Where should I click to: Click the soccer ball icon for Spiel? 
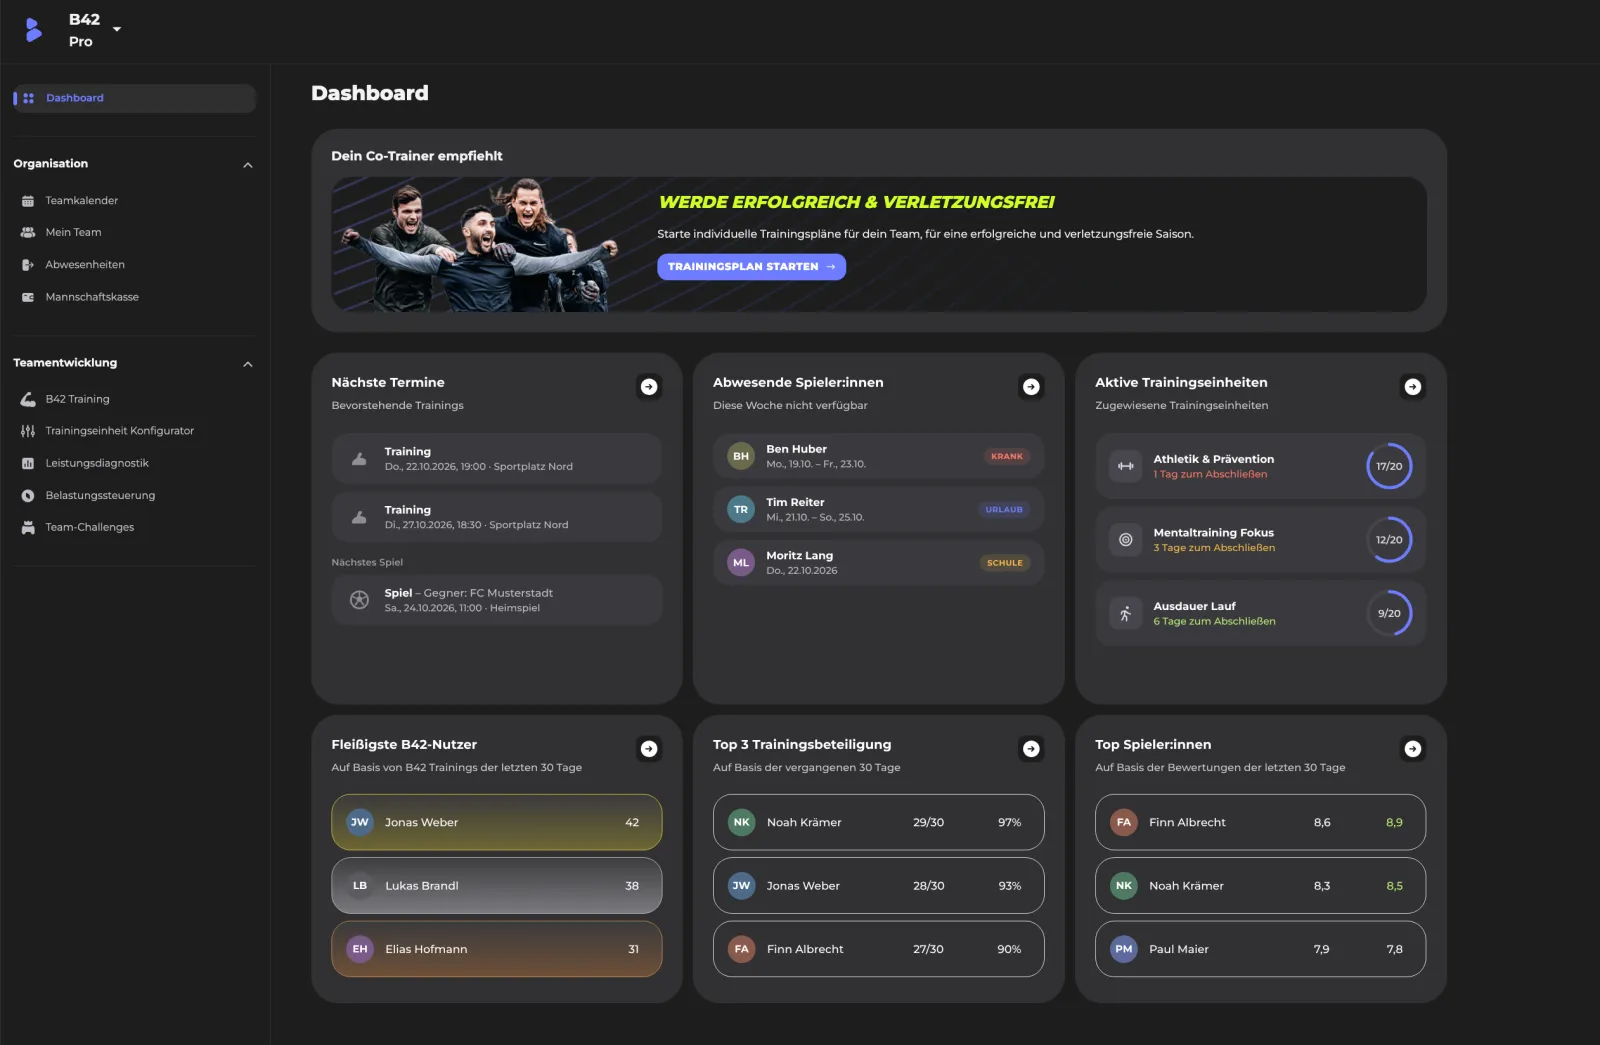tap(359, 600)
